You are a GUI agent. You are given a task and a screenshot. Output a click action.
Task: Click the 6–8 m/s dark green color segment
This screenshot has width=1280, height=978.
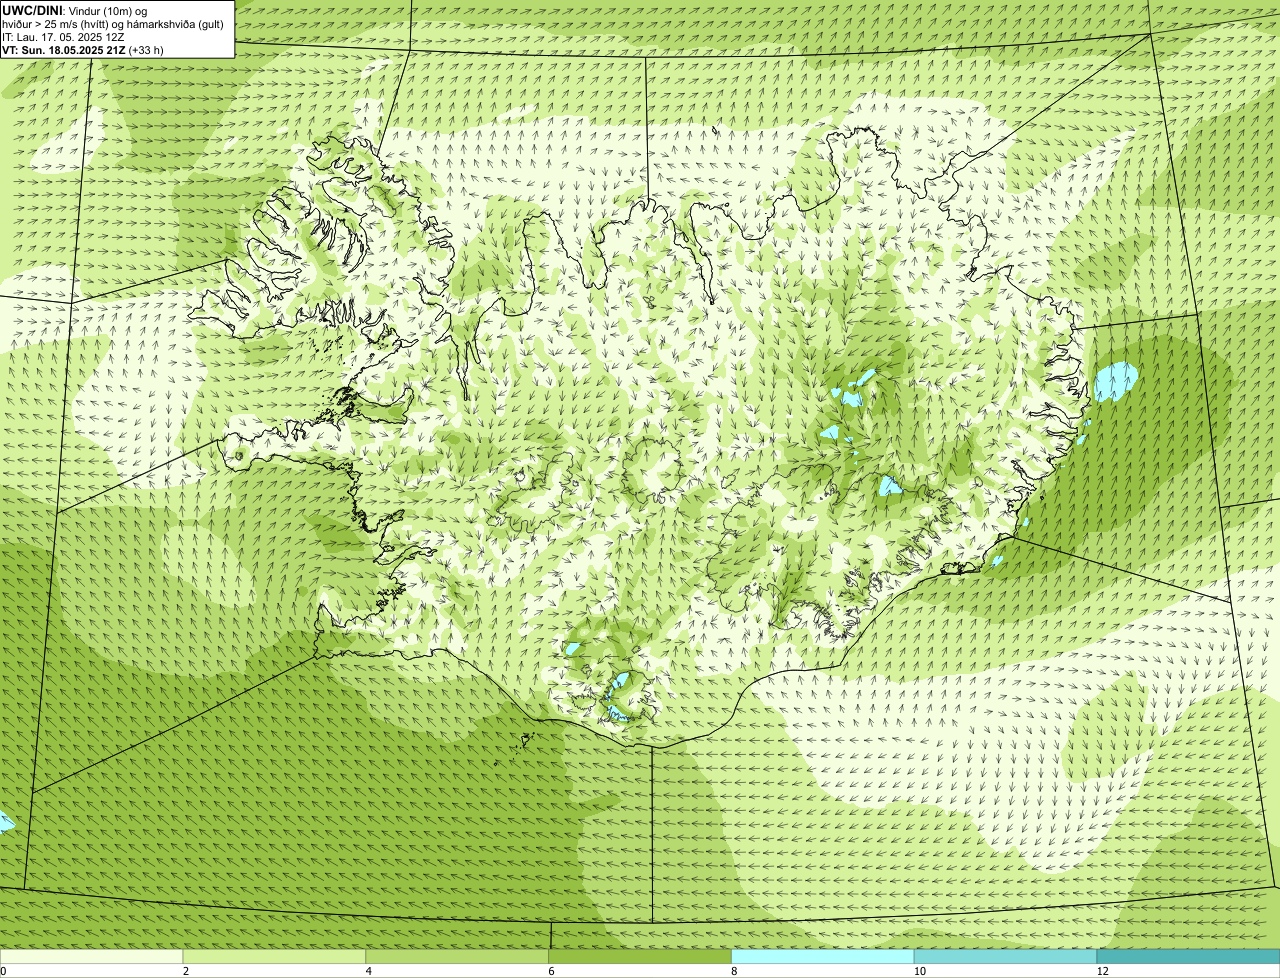pos(640,957)
